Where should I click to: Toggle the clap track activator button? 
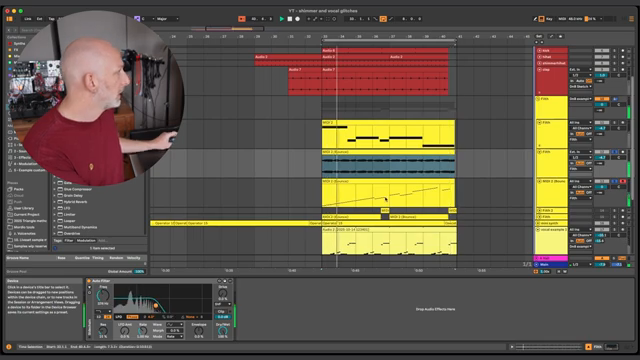pos(601,70)
